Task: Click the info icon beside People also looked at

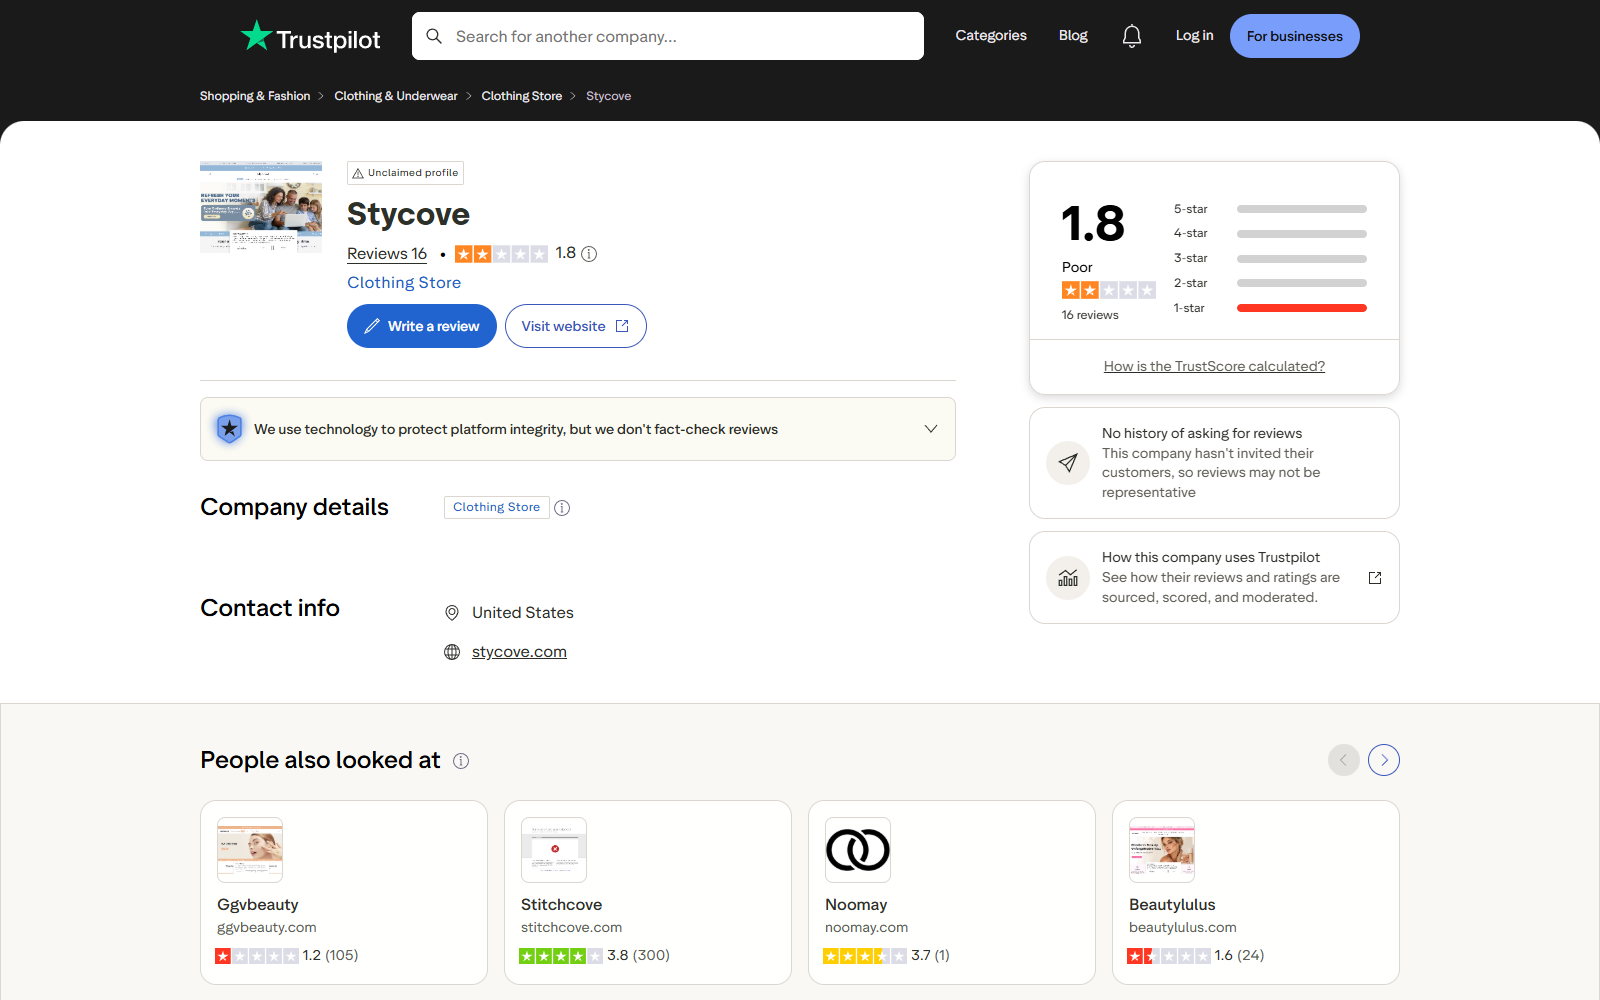Action: (461, 761)
